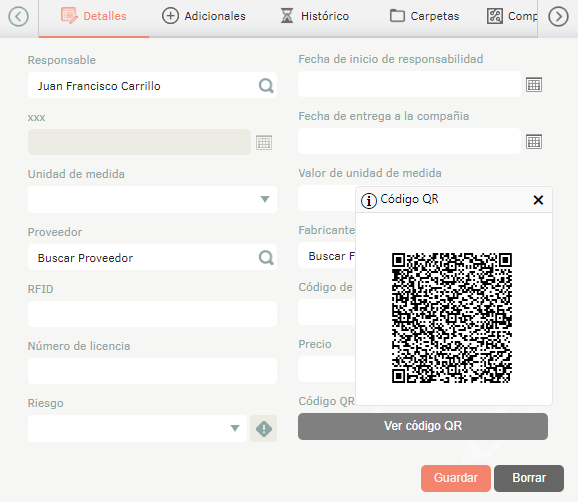Select the Detalles tab
The image size is (581, 502).
(94, 16)
